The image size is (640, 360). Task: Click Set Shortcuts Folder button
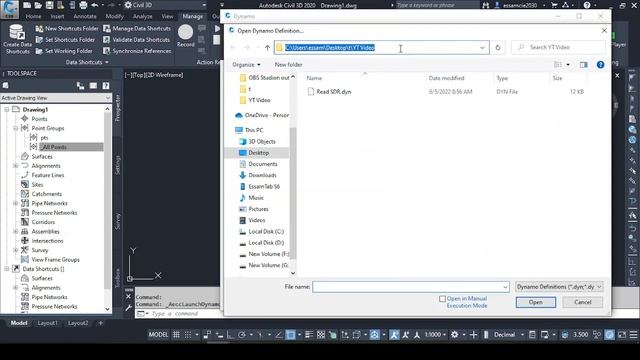(x=65, y=40)
